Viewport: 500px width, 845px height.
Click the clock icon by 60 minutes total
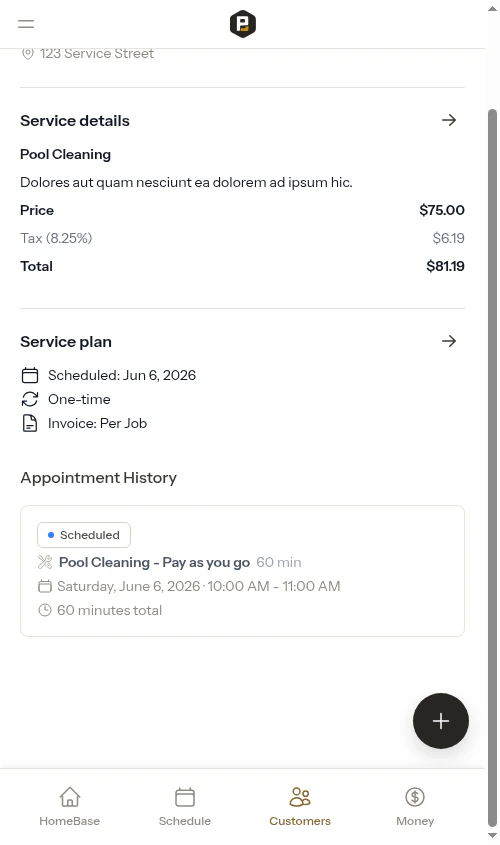[45, 610]
